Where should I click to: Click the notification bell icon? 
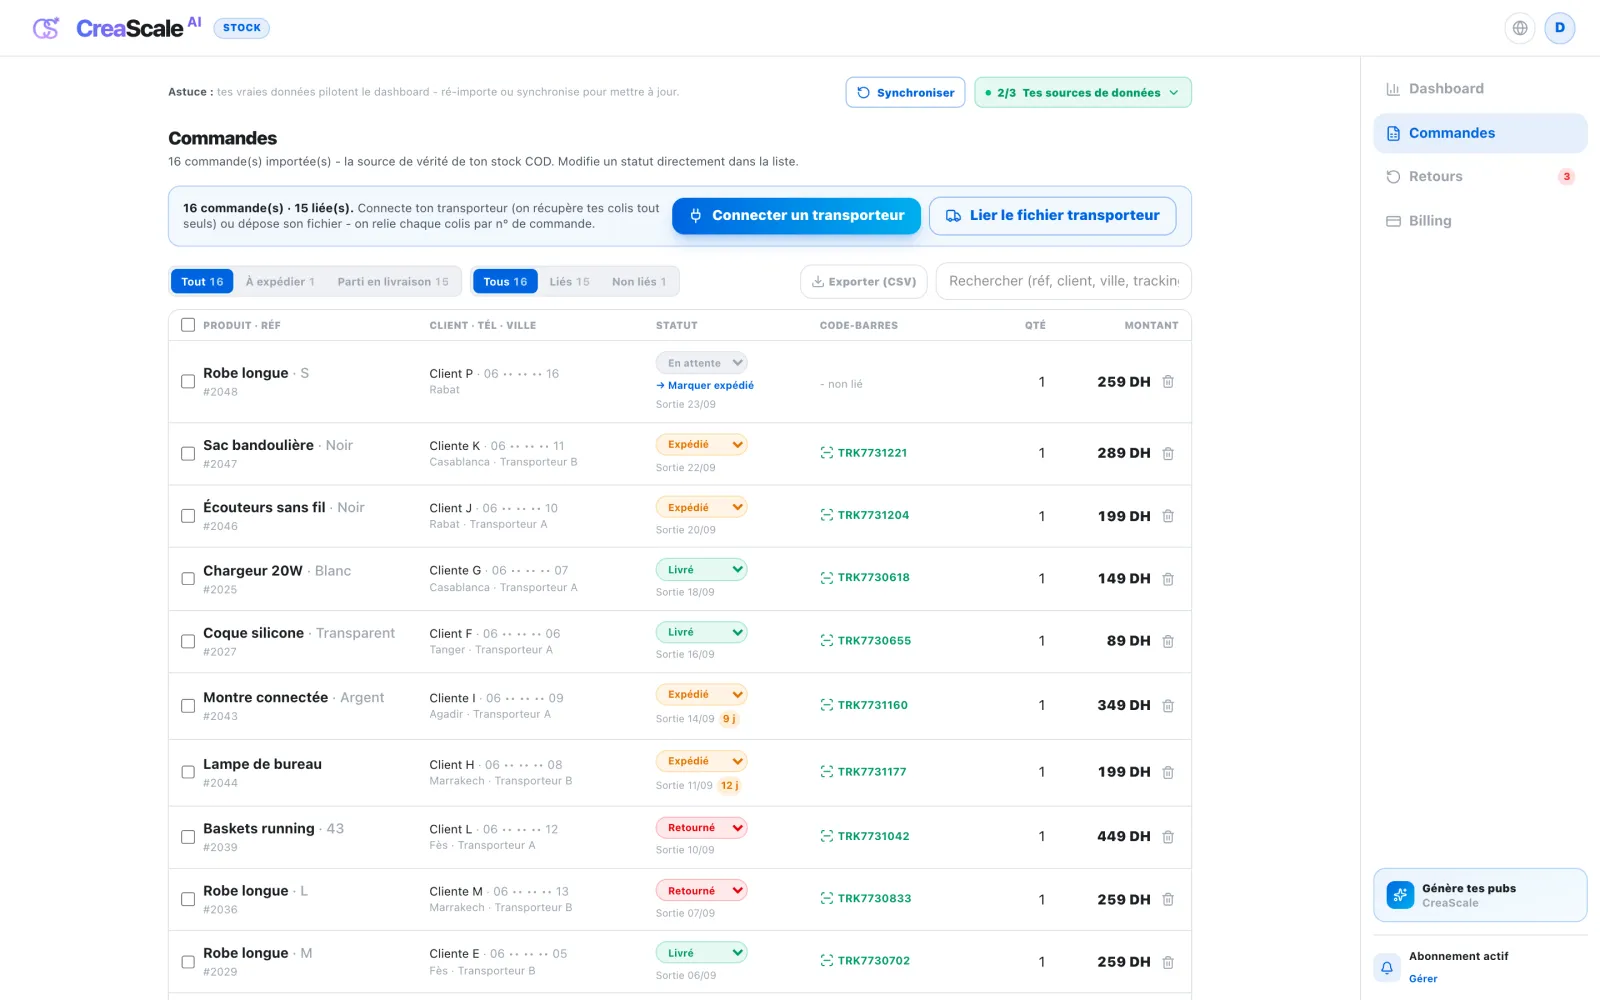[1387, 967]
